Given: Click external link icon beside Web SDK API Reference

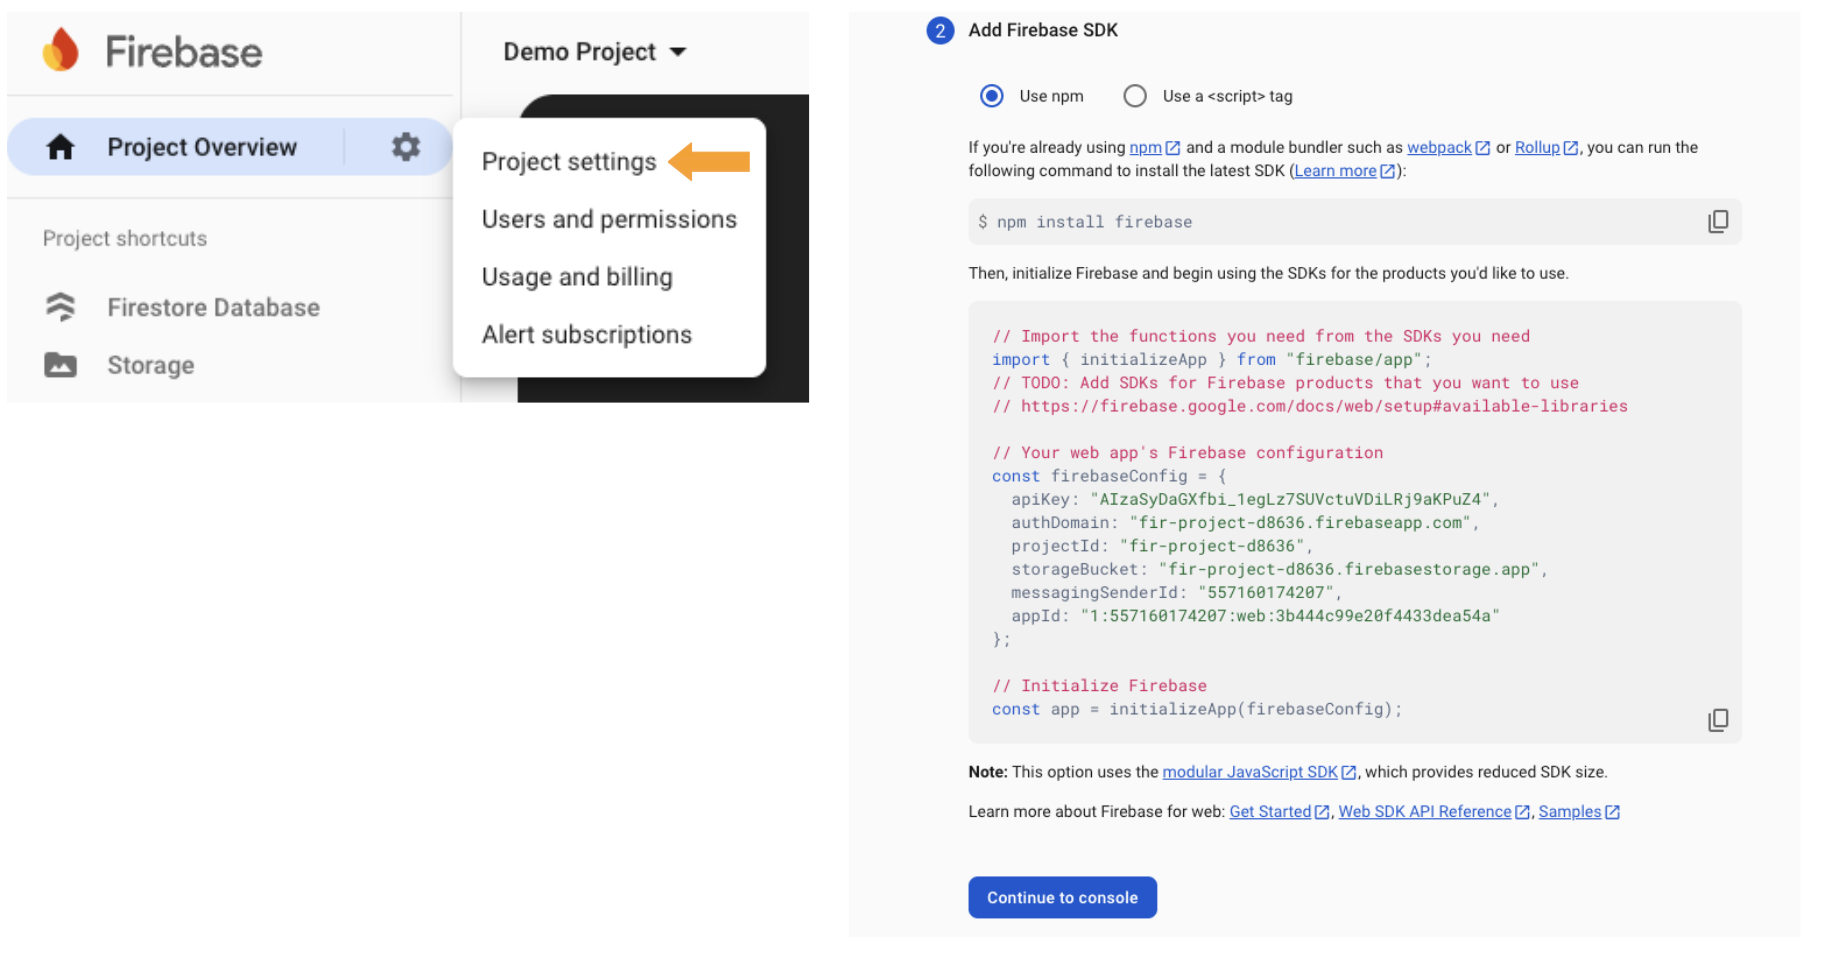Looking at the screenshot, I should [x=1523, y=812].
